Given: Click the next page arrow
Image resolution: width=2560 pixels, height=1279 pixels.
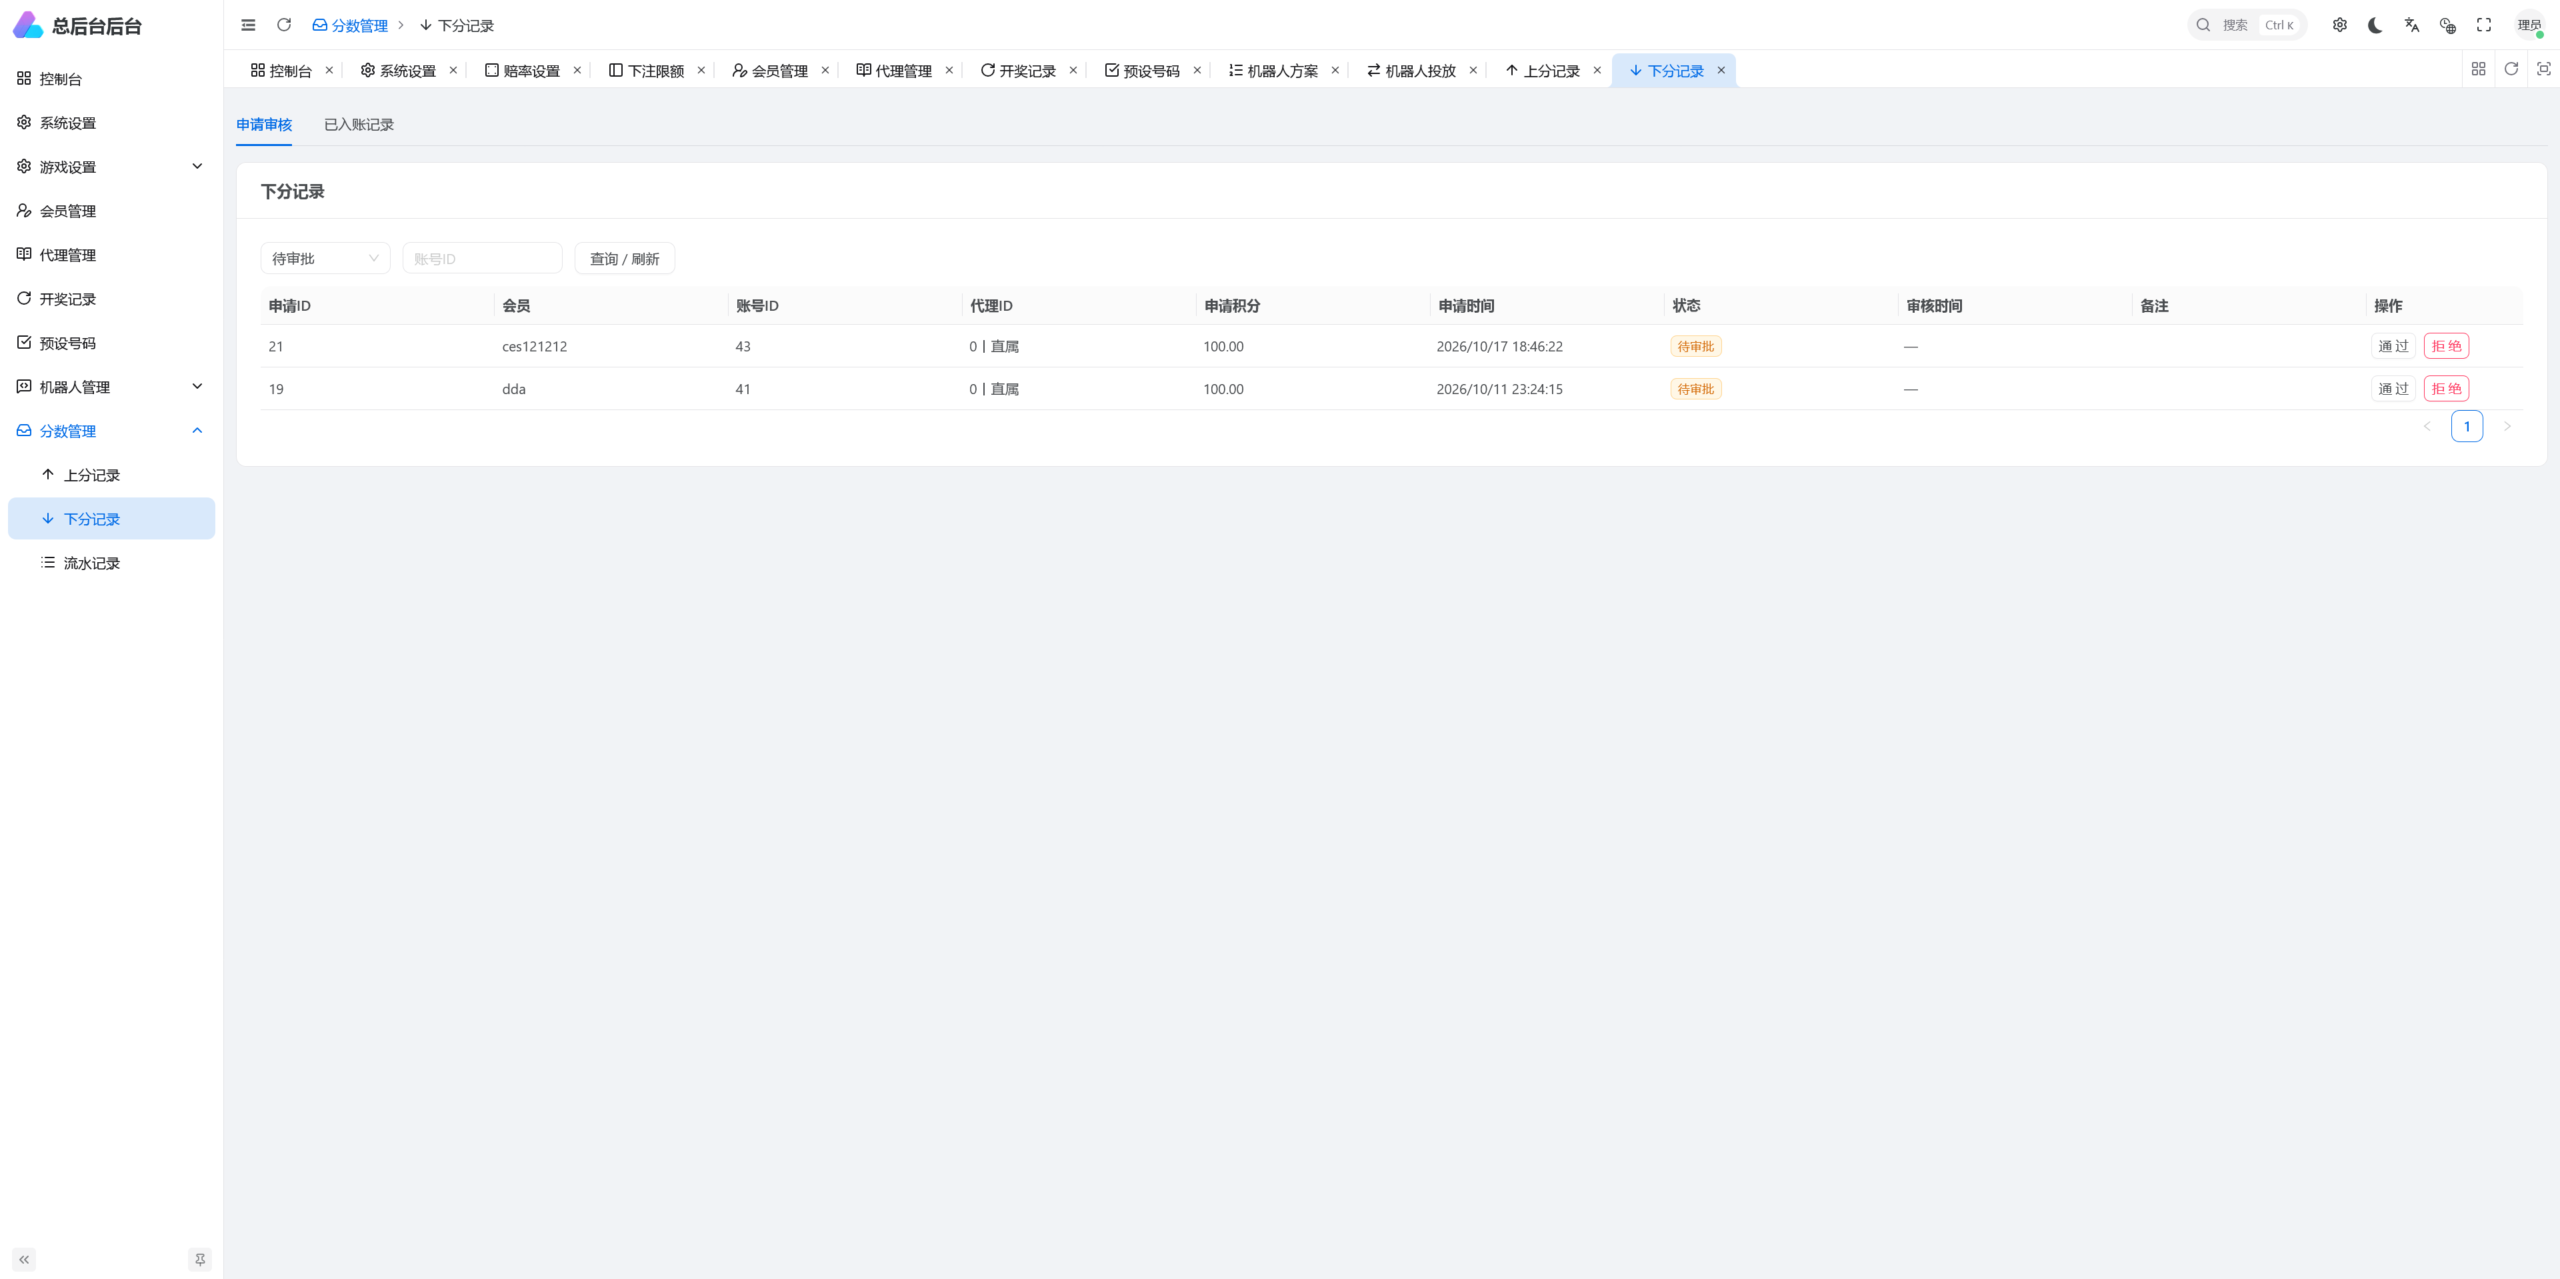Looking at the screenshot, I should pyautogui.click(x=2507, y=427).
